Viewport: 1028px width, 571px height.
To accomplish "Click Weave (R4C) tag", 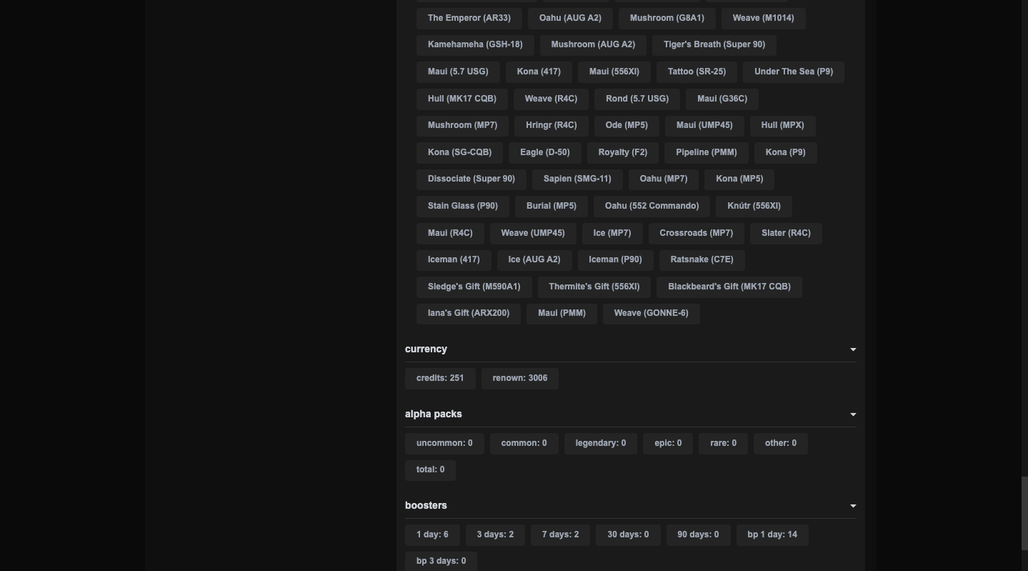I will 551,98.
